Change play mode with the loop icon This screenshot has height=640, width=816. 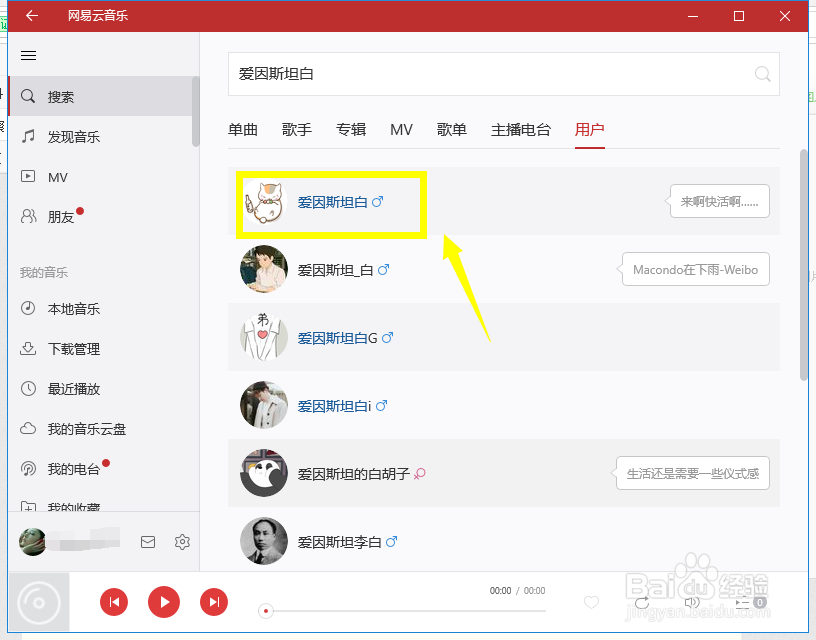tap(641, 603)
